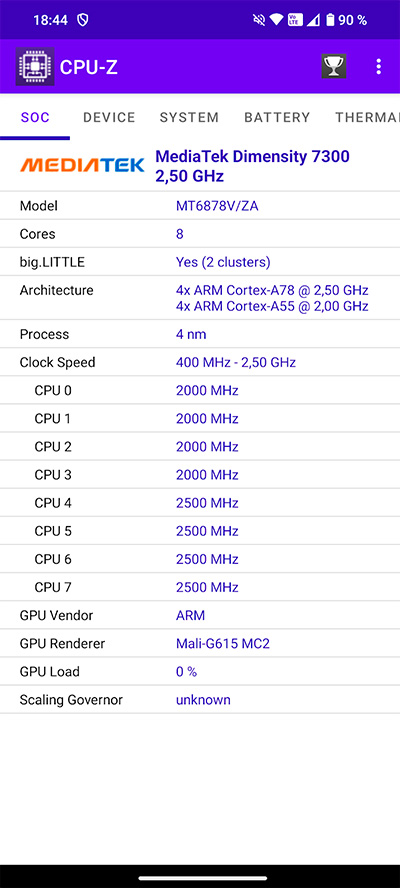Open the THERMAL tab
The width and height of the screenshot is (400, 888).
[367, 117]
